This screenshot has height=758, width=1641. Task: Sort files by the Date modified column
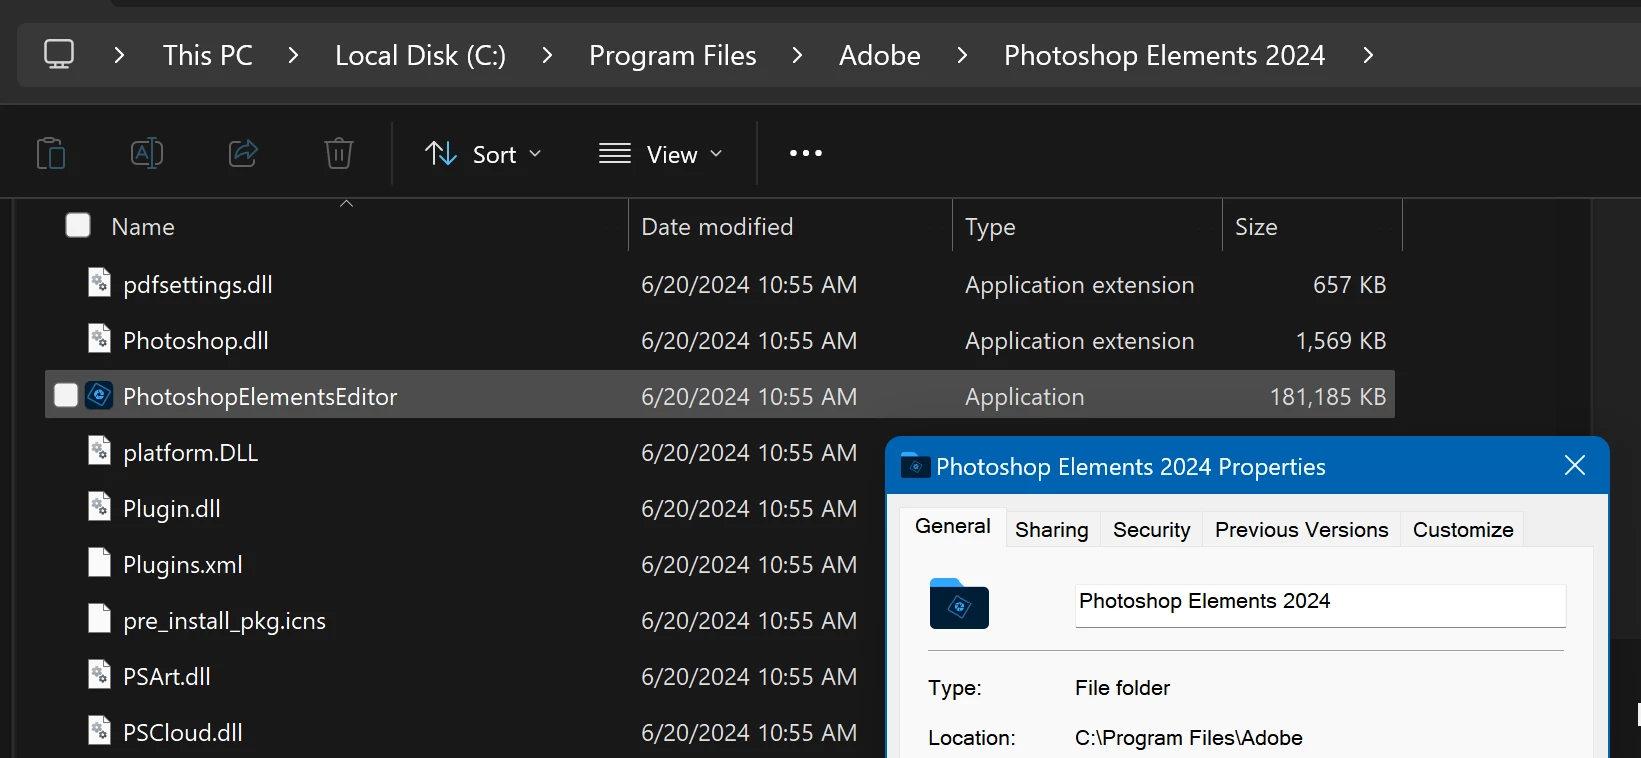717,227
